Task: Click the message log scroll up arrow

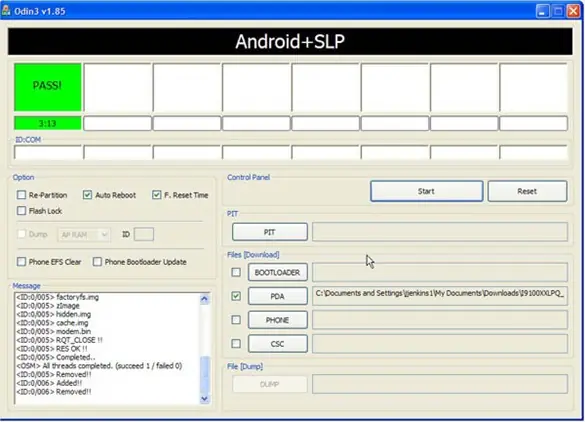Action: tap(204, 299)
